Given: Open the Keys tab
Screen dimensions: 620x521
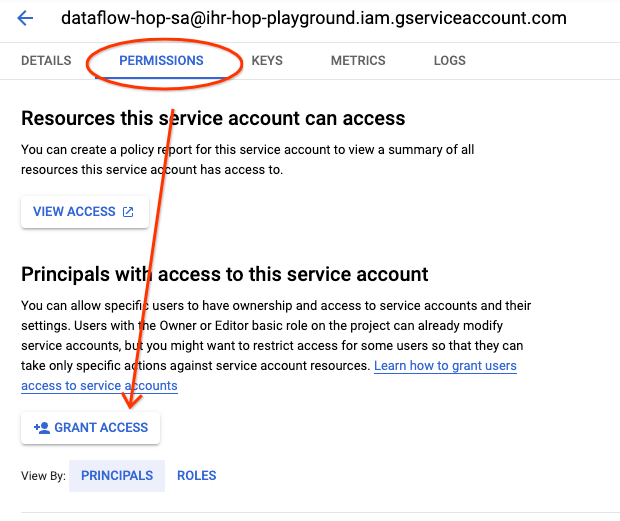Looking at the screenshot, I should click(x=267, y=61).
